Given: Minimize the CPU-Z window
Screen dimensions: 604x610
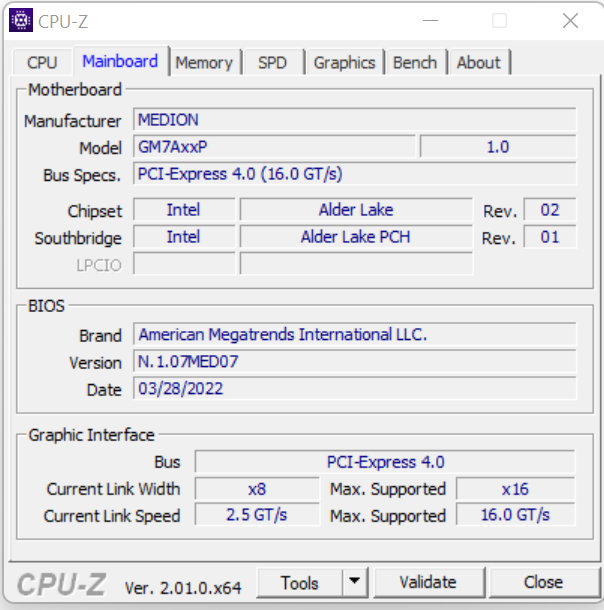Looking at the screenshot, I should [x=430, y=21].
